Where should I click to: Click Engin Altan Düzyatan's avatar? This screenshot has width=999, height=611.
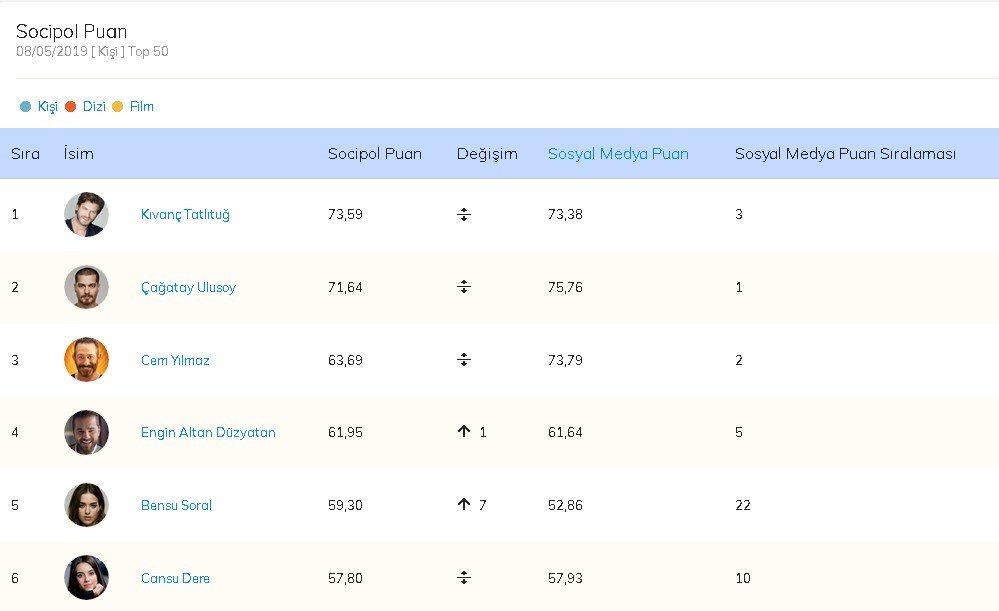(86, 432)
